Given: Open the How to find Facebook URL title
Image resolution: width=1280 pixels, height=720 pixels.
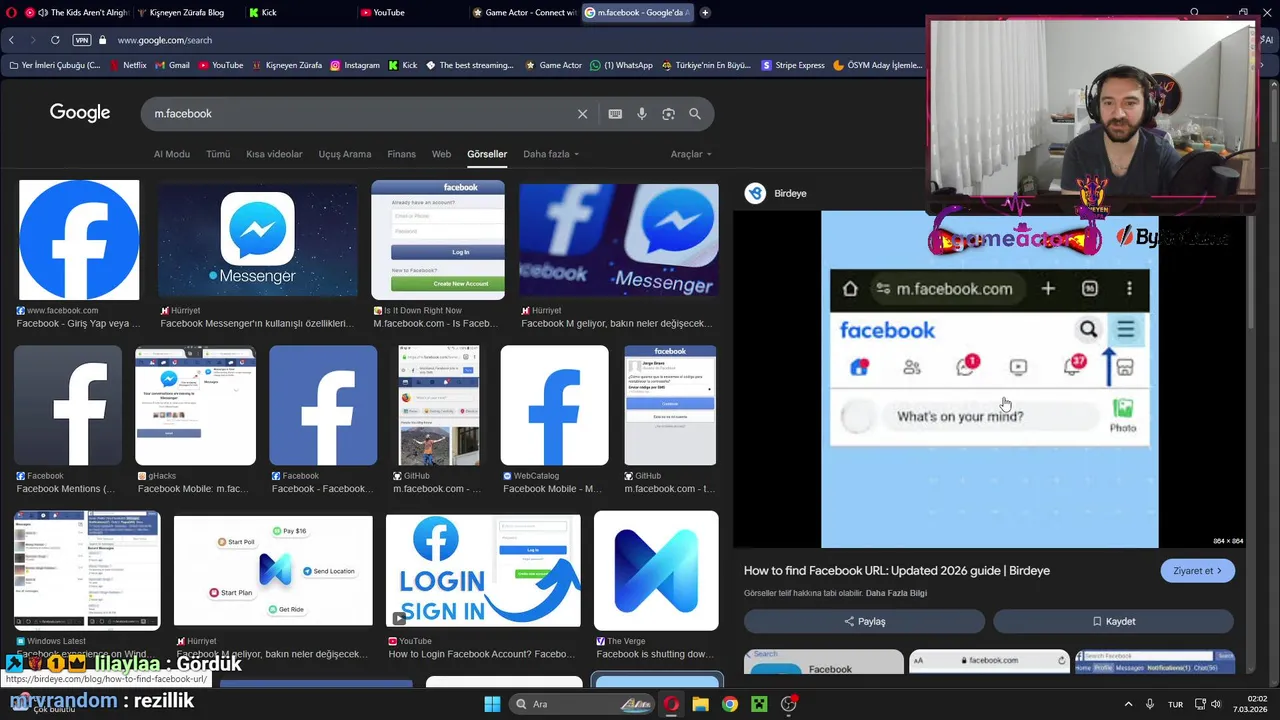Looking at the screenshot, I should coord(896,571).
